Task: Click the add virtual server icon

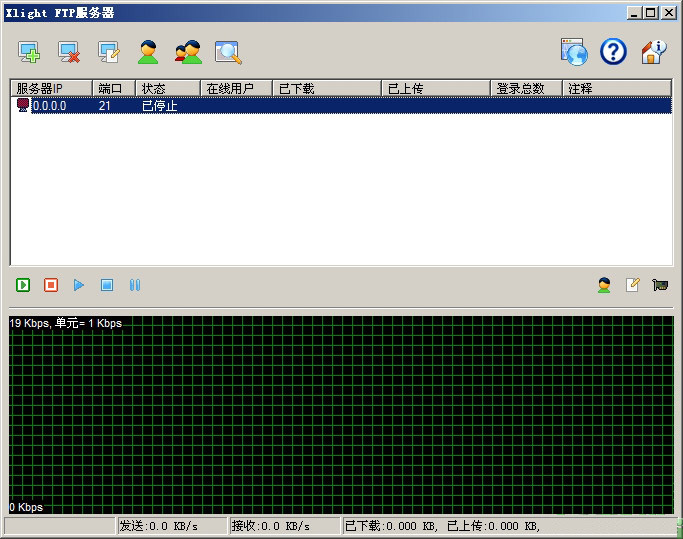Action: pos(29,52)
